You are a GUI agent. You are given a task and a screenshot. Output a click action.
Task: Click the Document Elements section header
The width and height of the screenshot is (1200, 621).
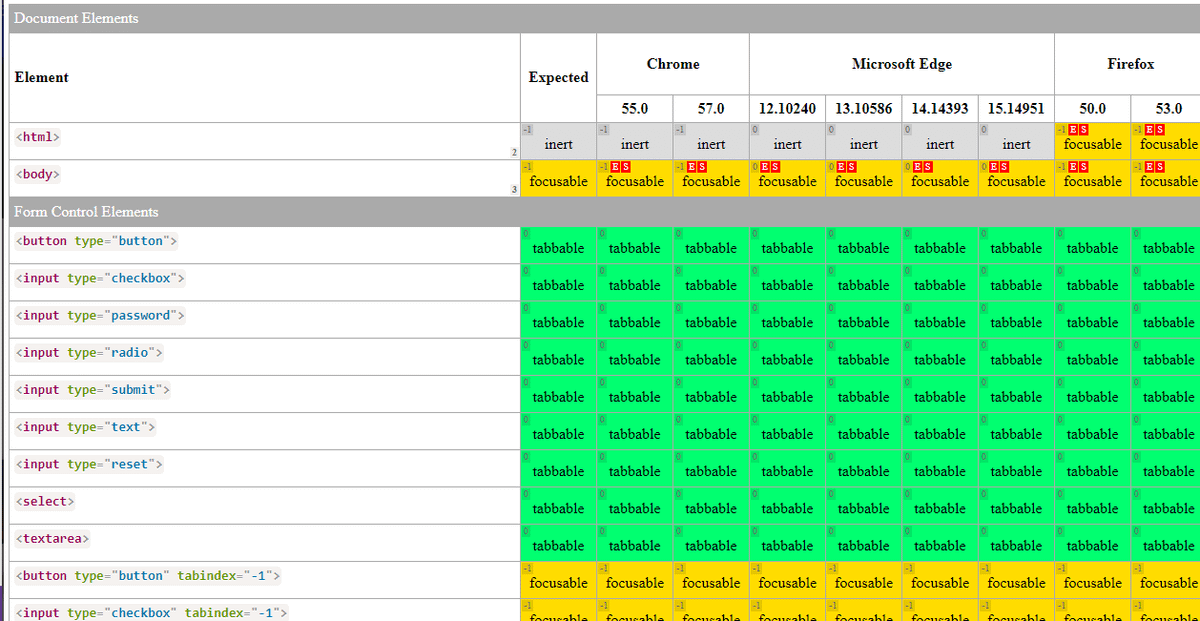(77, 18)
